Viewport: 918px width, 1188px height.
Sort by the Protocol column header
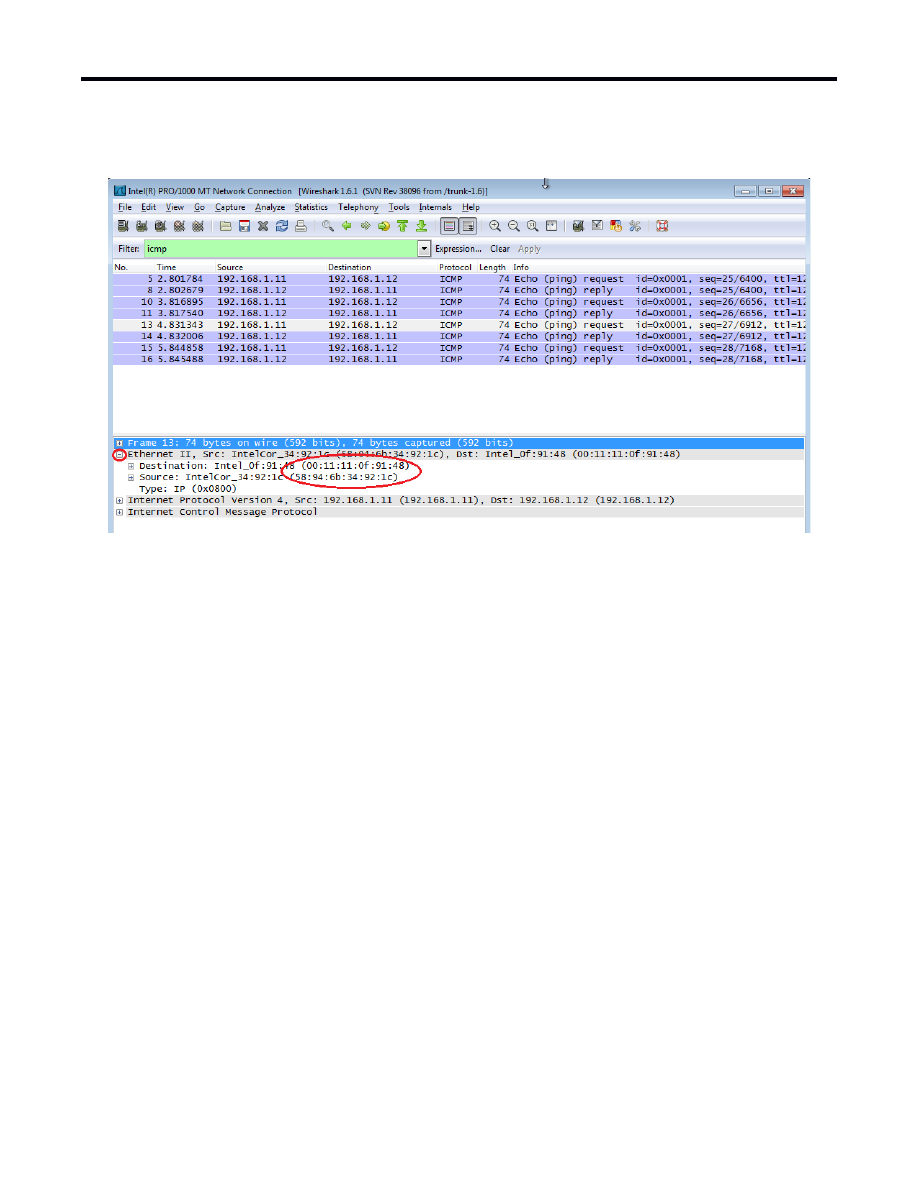(x=455, y=267)
